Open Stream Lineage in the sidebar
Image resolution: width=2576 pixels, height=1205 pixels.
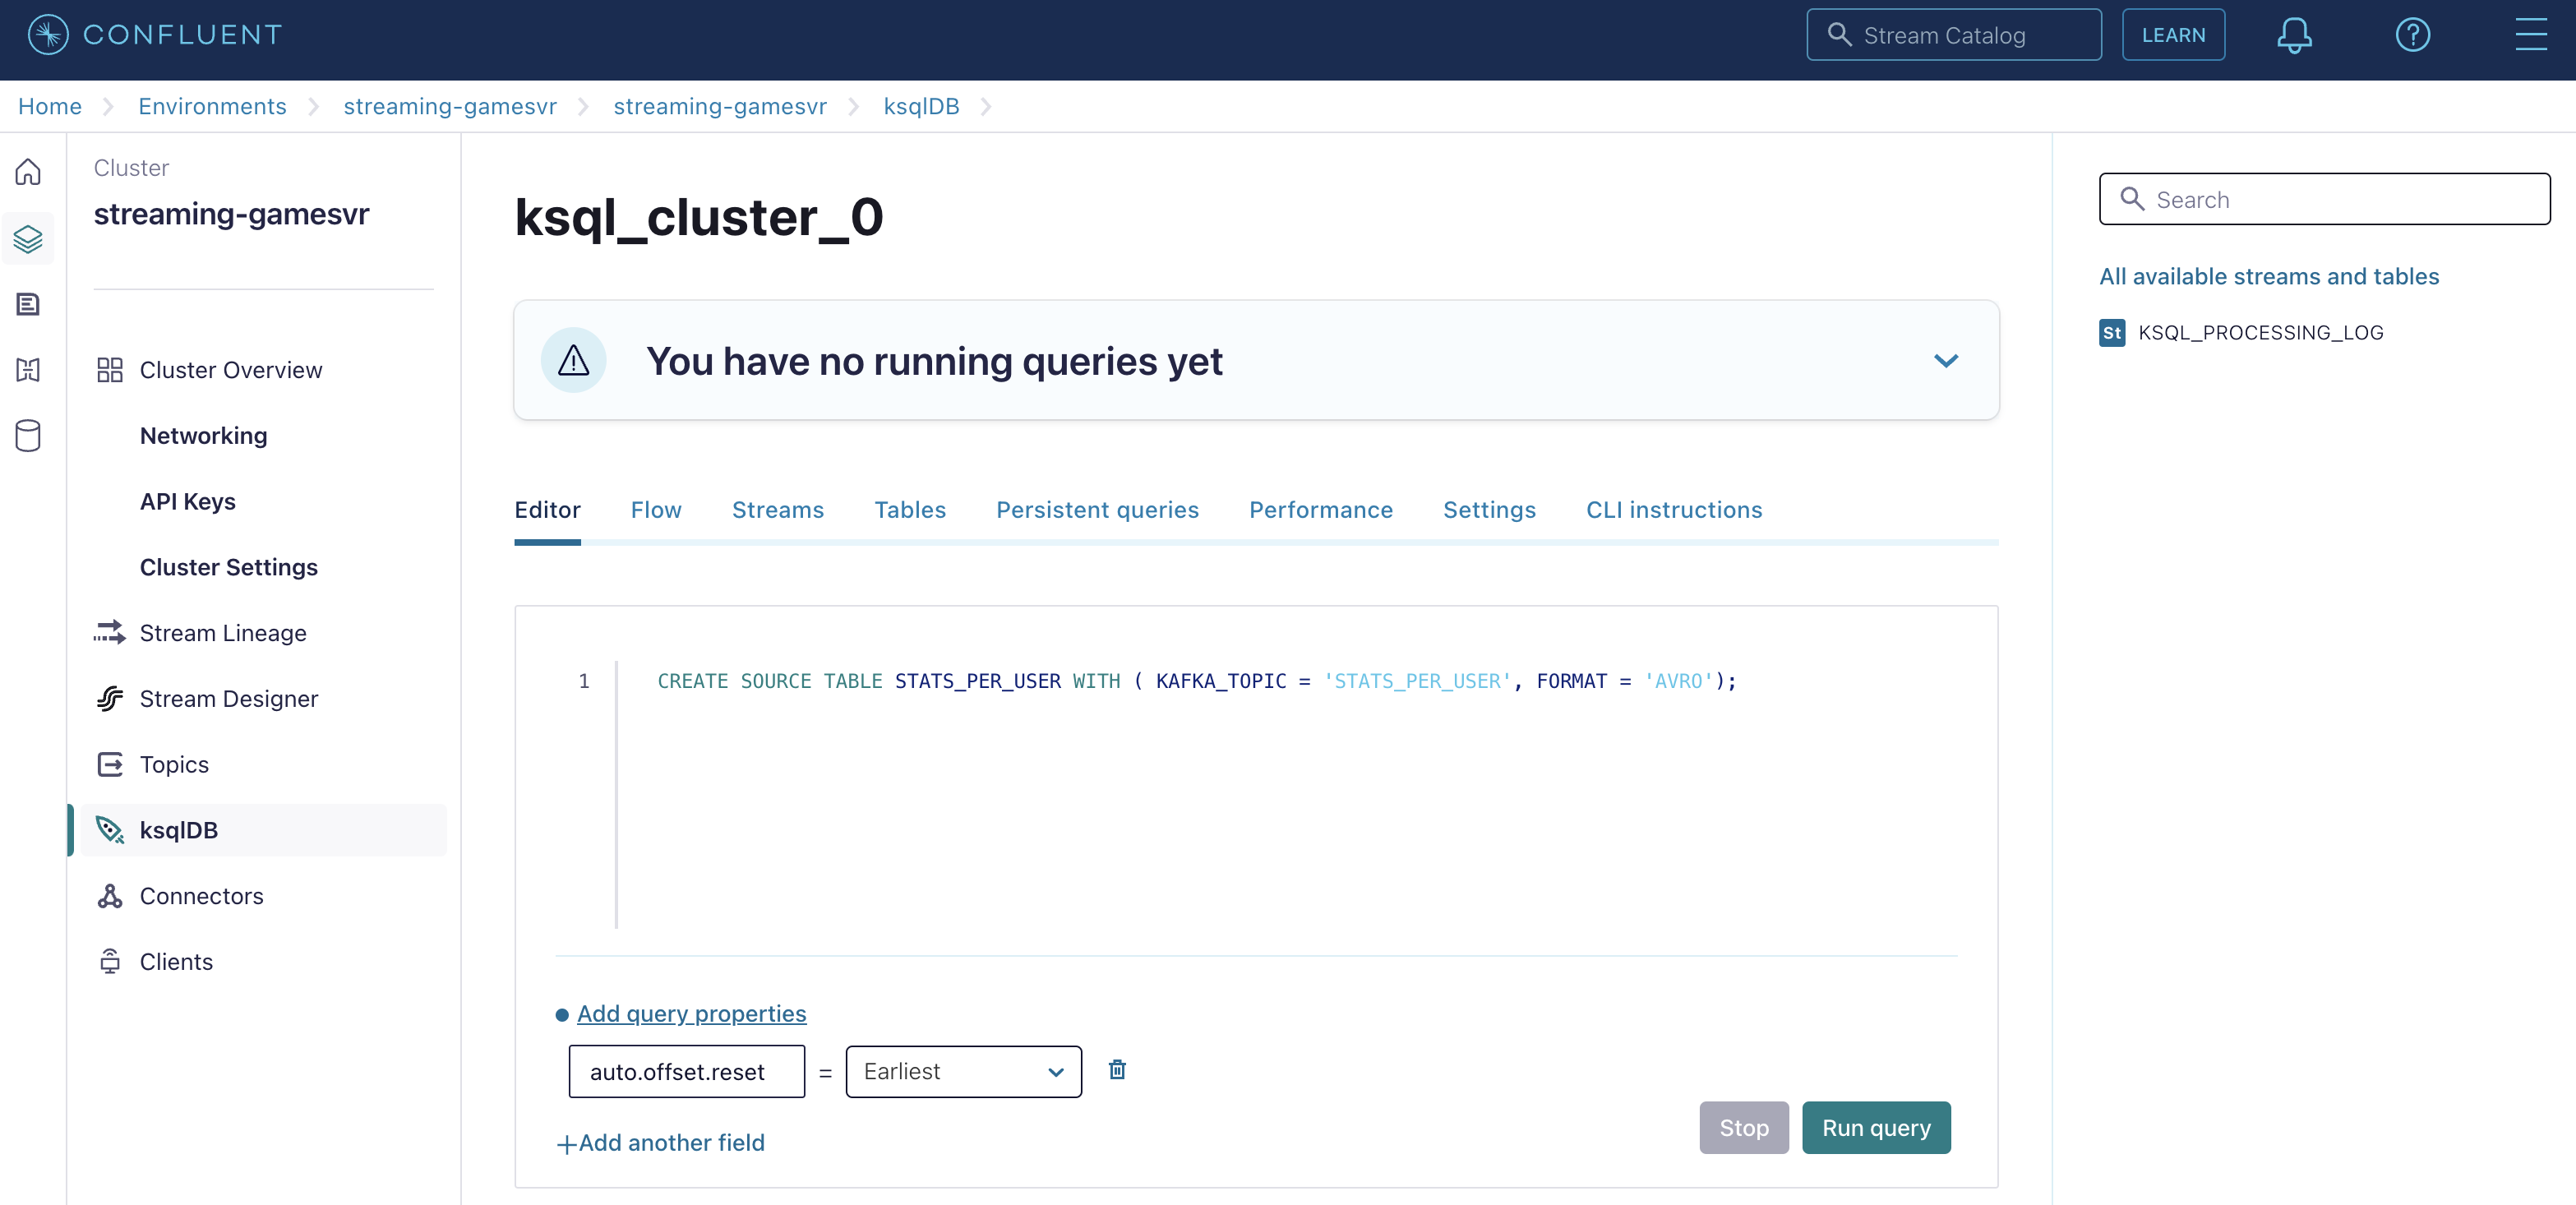point(223,633)
